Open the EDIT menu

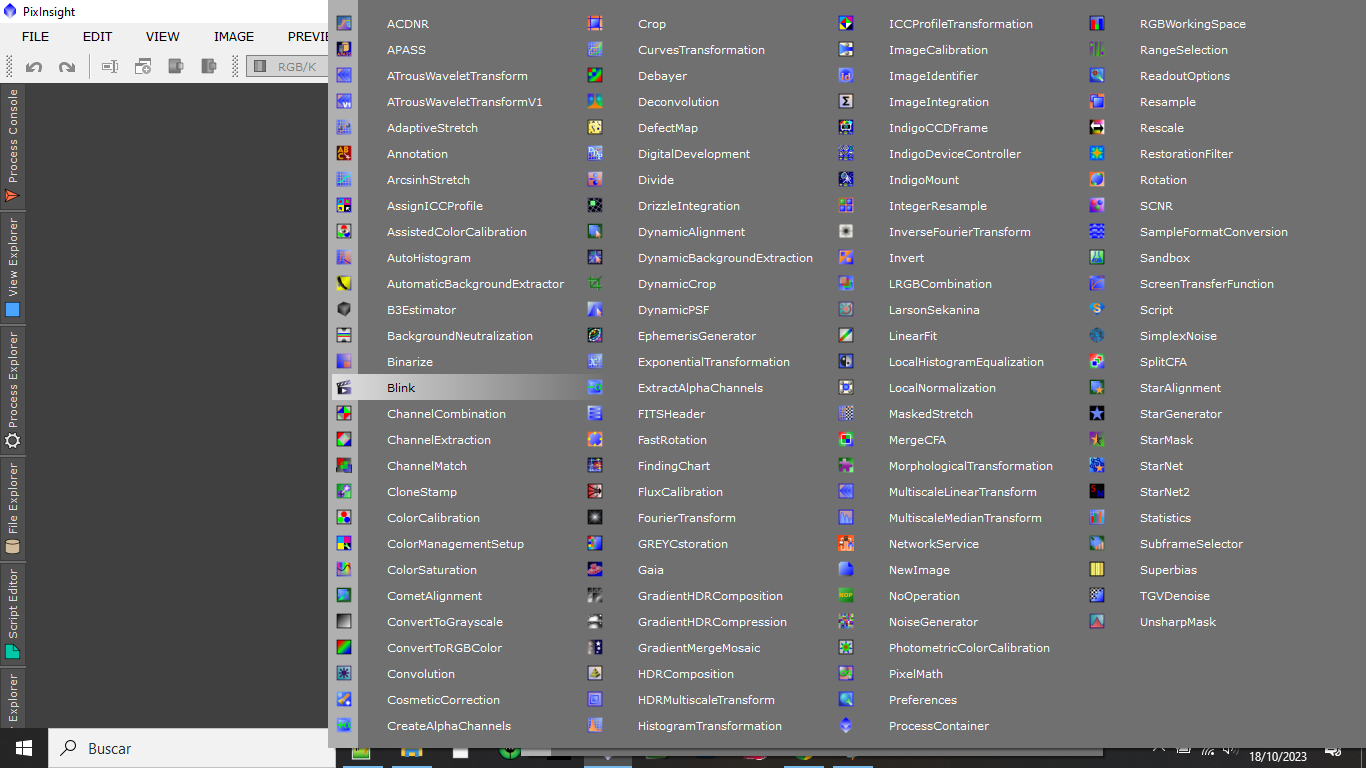[97, 36]
